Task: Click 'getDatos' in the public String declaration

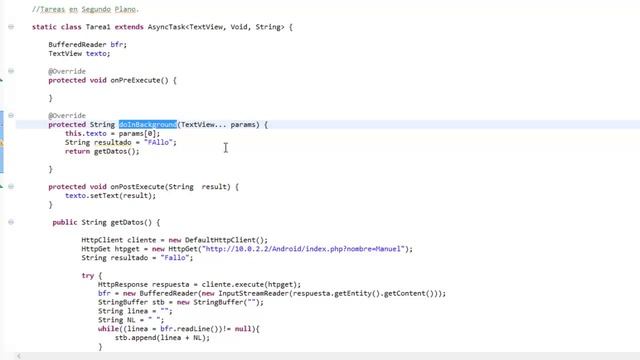Action: pos(127,222)
